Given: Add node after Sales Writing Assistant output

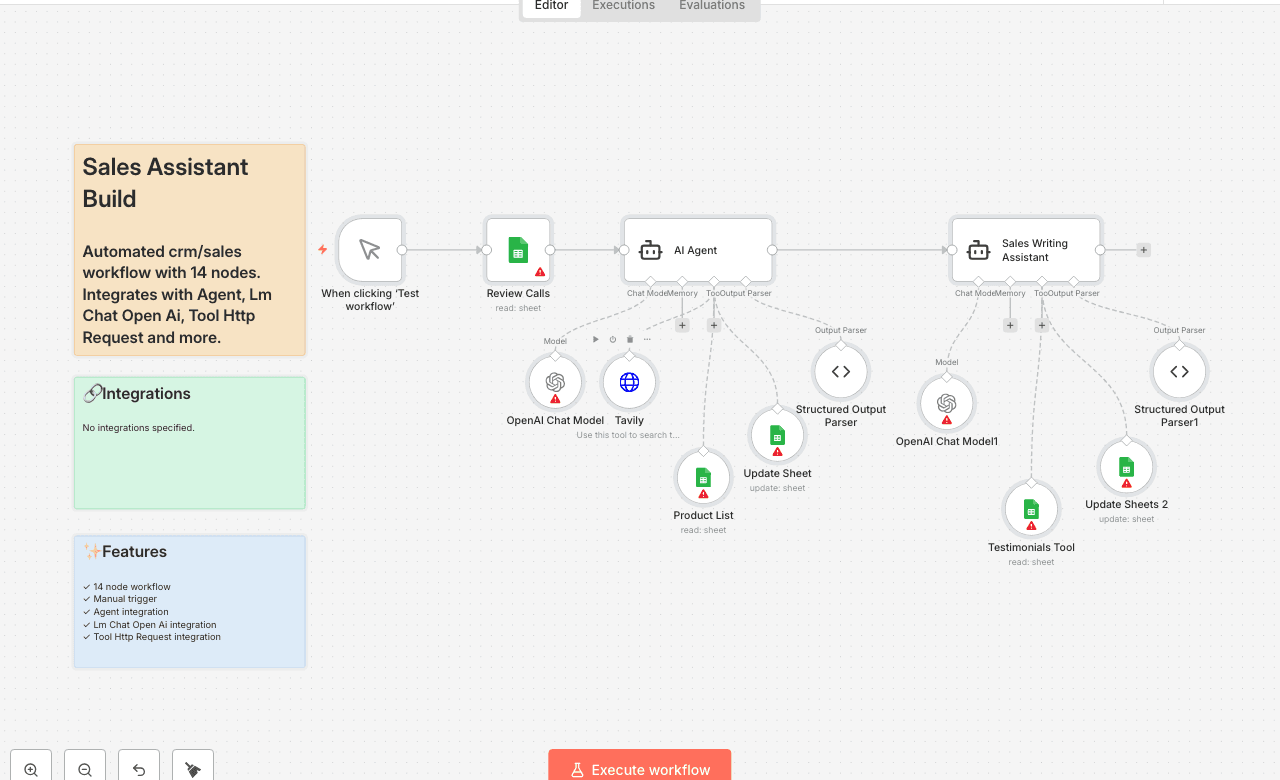Looking at the screenshot, I should pos(1143,250).
